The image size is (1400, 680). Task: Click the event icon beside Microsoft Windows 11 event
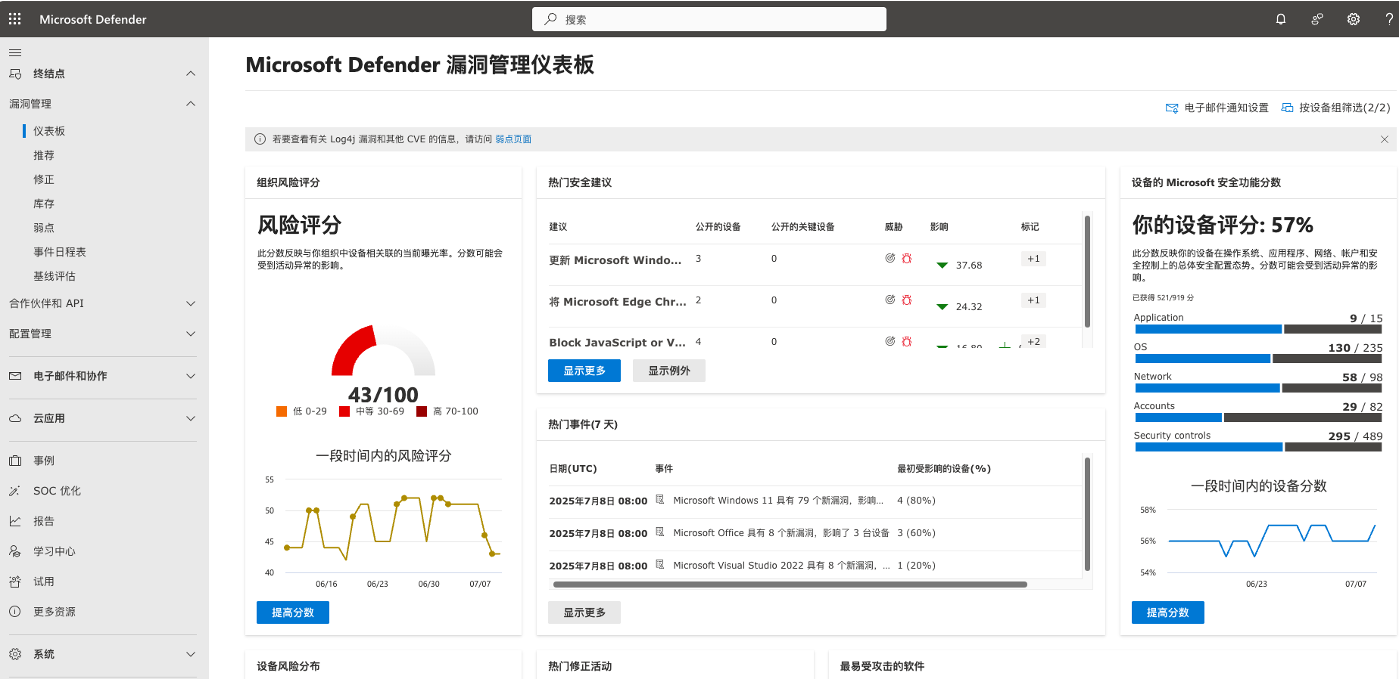tap(660, 500)
